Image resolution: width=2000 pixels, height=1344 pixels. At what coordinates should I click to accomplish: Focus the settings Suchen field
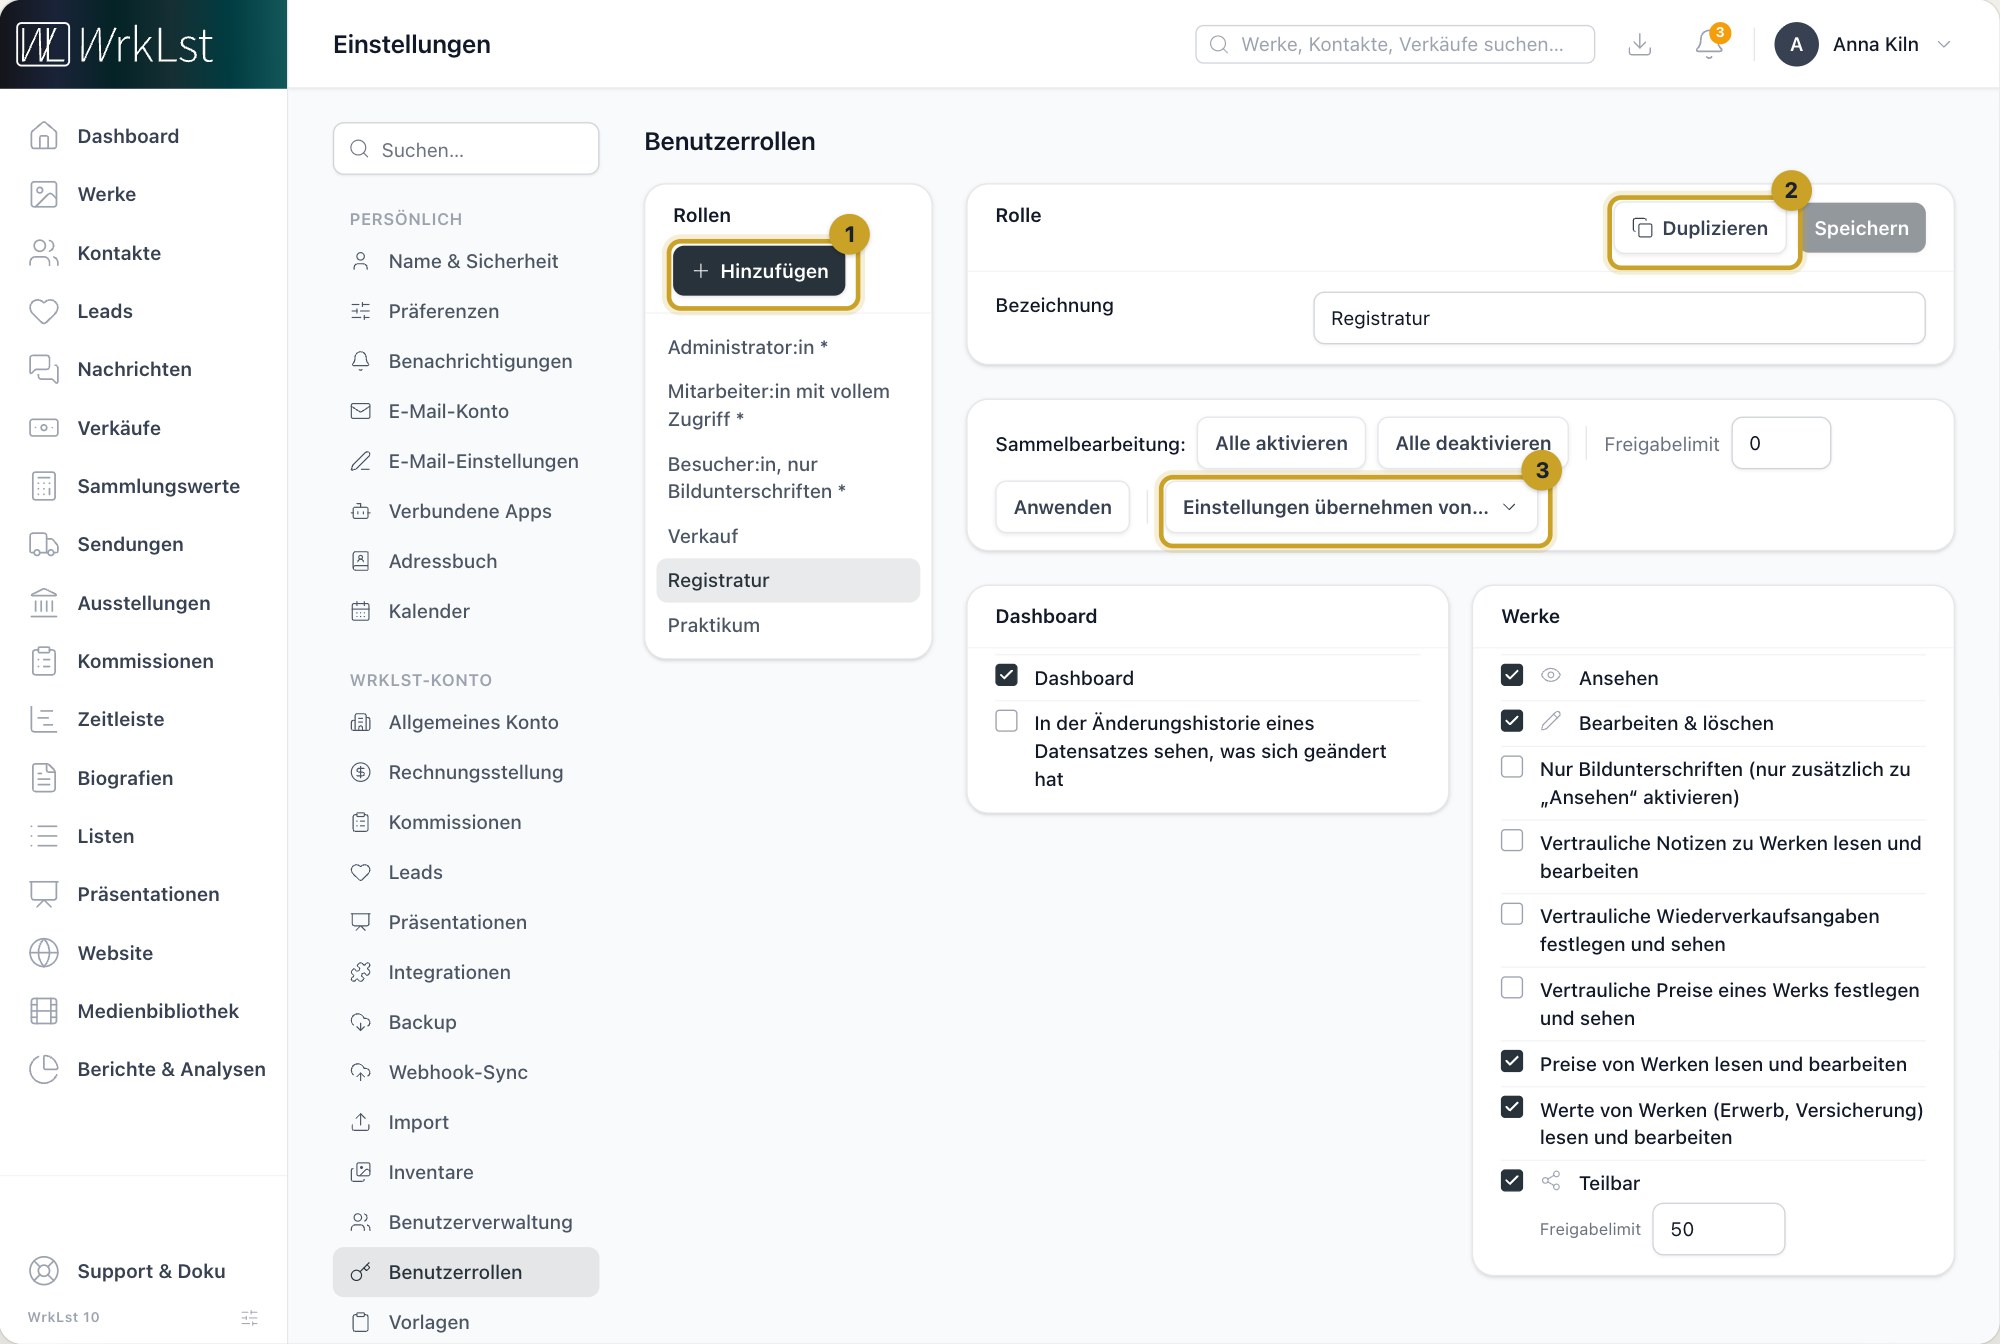point(466,149)
